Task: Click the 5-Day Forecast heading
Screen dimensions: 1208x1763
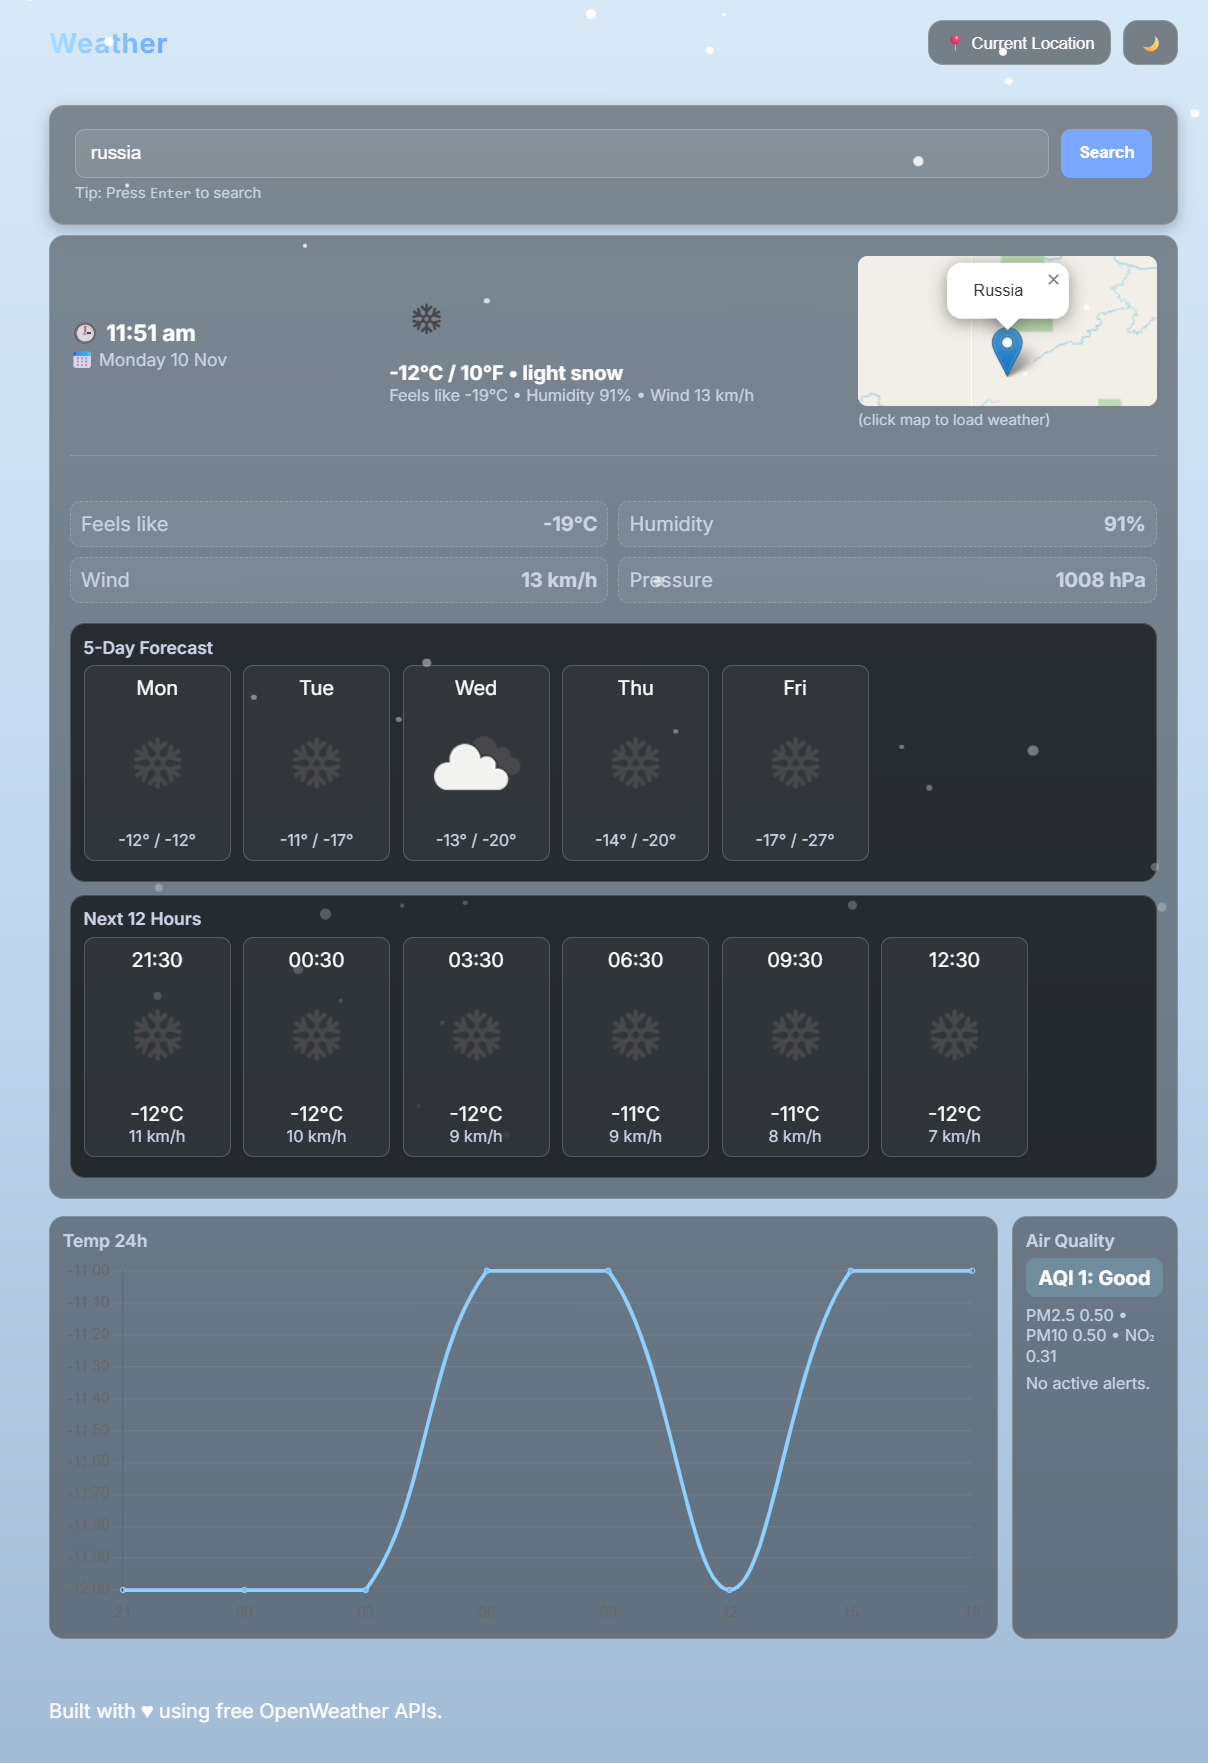Action: point(148,648)
